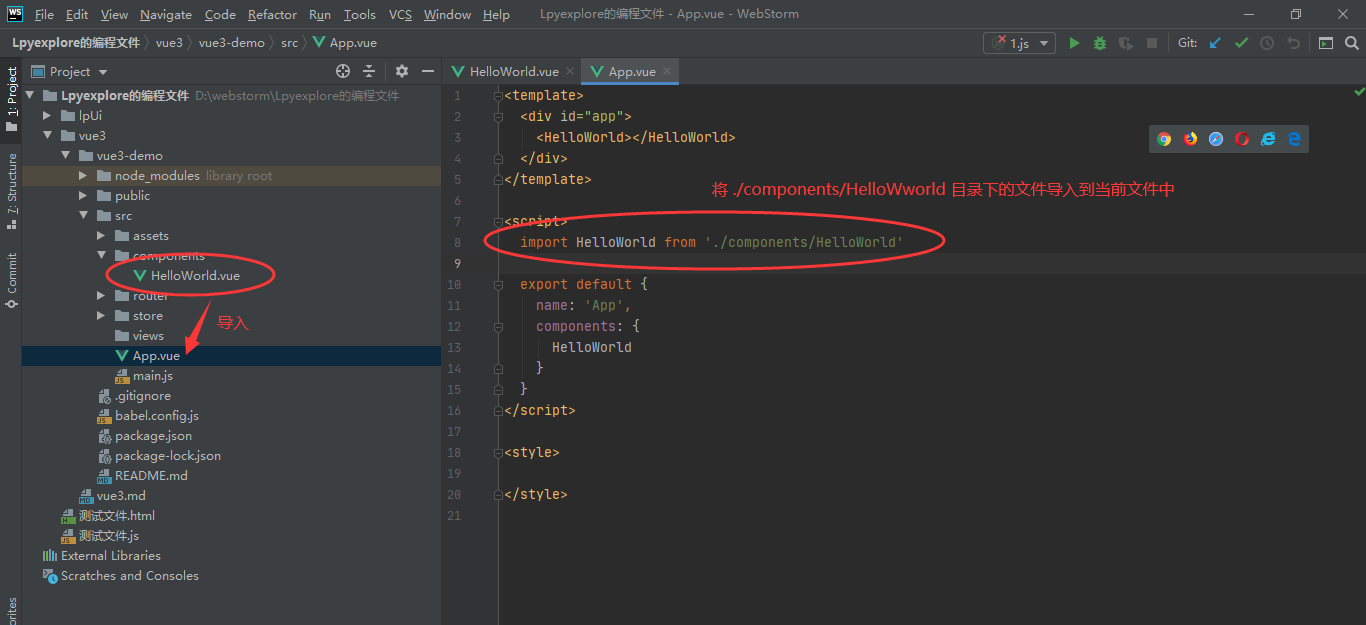This screenshot has height=625, width=1366.
Task: Open preview in Firefox browser icon
Action: click(x=1190, y=139)
